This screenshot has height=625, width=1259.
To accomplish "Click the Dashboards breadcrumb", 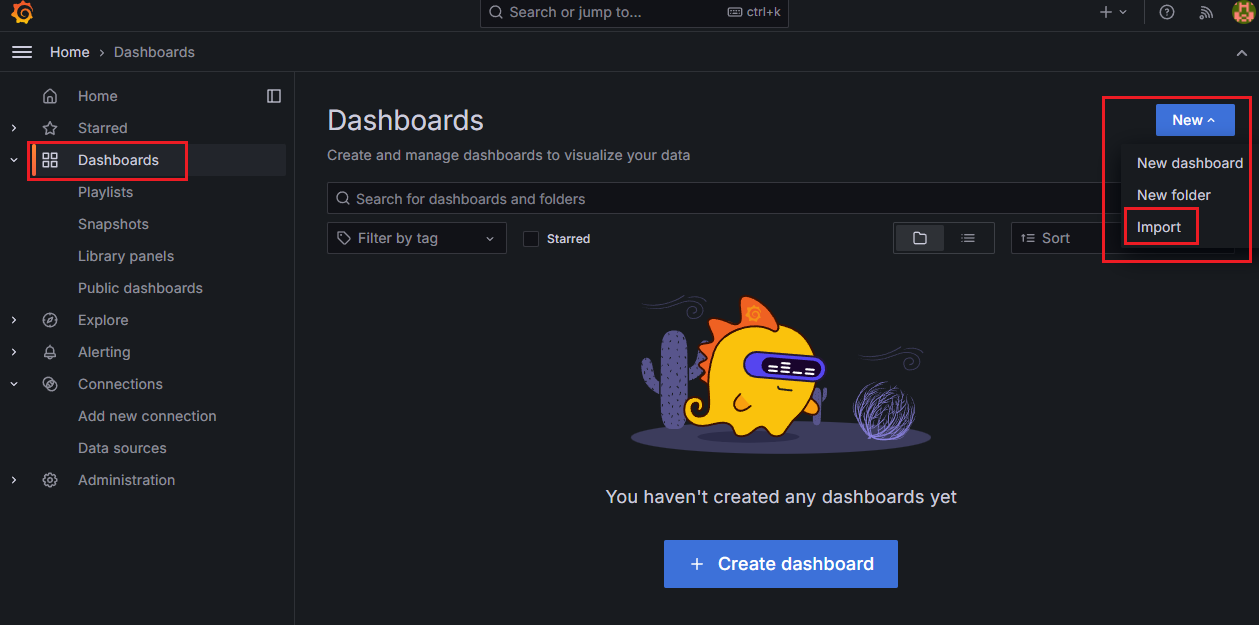I will [154, 52].
